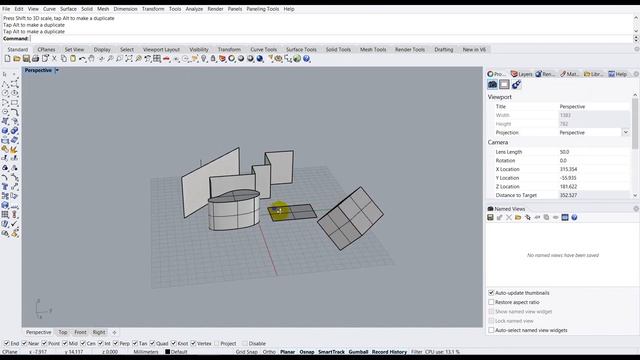Screen dimensions: 640x360
Task: Click the light bulb icon in toolbar
Action: pyautogui.click(x=204, y=59)
